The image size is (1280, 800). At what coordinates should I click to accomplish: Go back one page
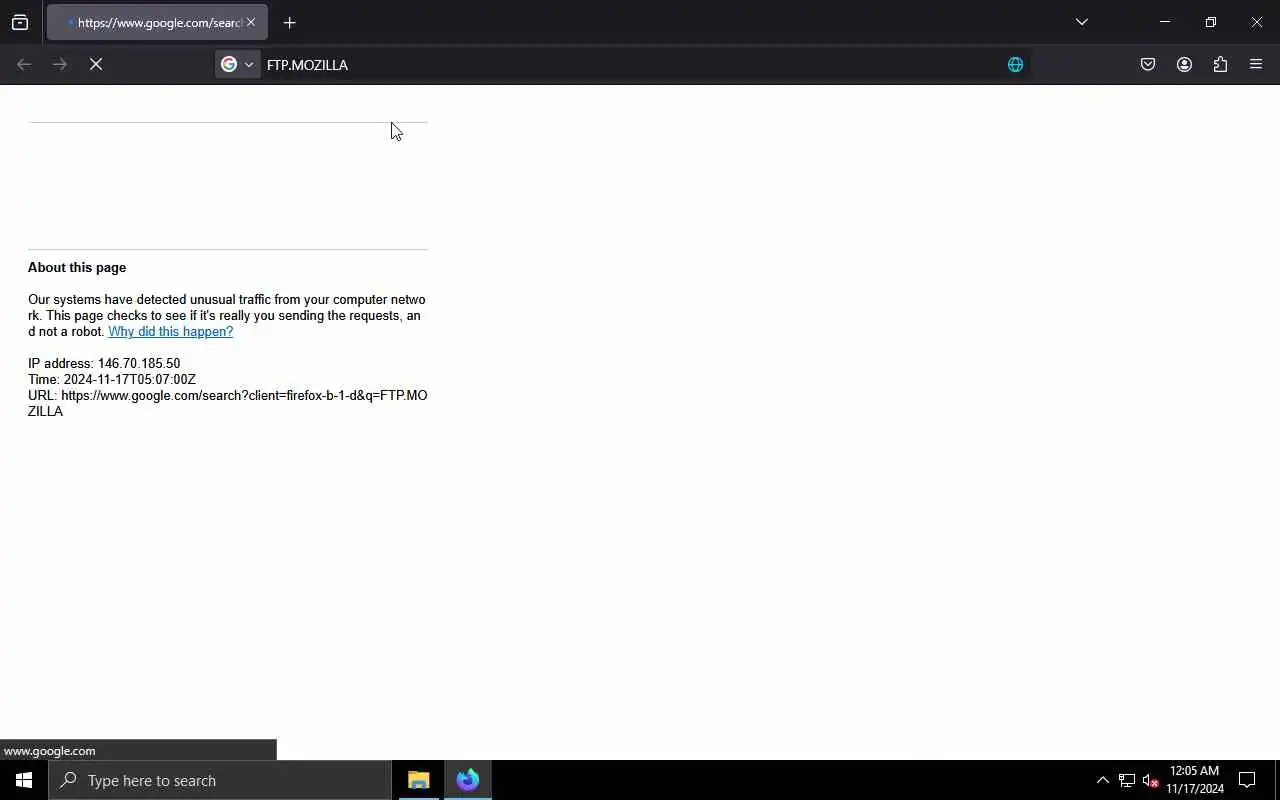click(24, 64)
